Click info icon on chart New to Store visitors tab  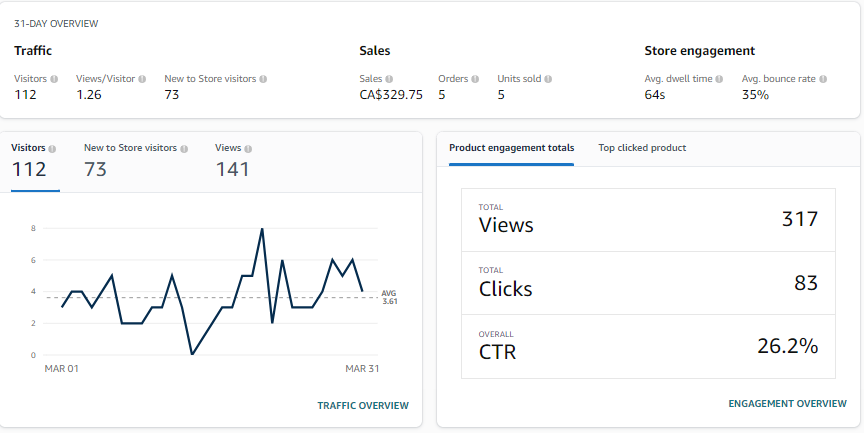pyautogui.click(x=184, y=148)
